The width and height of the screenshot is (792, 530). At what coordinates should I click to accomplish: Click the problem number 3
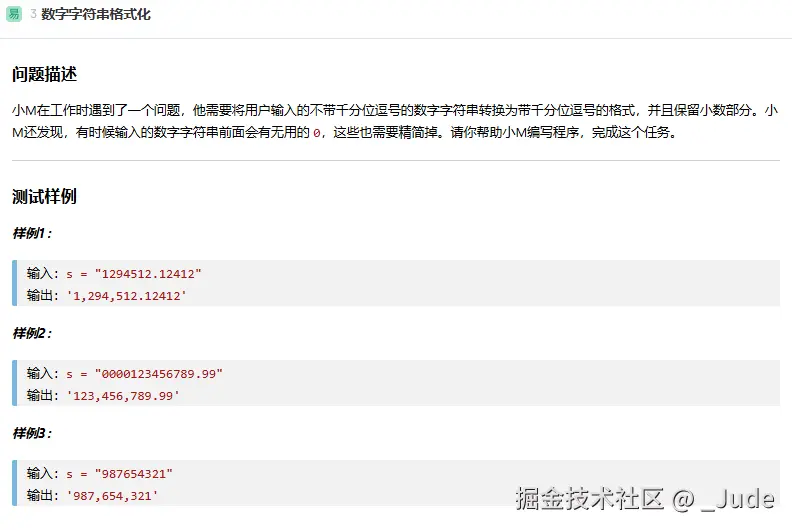click(x=33, y=14)
